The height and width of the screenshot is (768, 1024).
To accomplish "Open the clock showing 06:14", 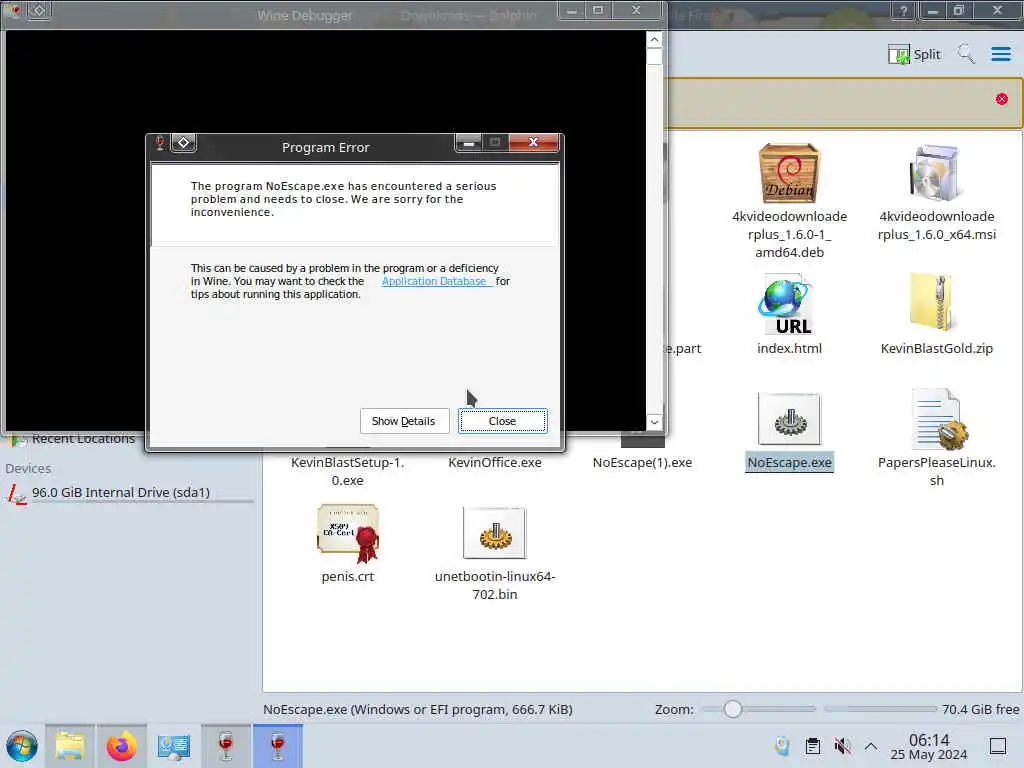I will pos(929,746).
